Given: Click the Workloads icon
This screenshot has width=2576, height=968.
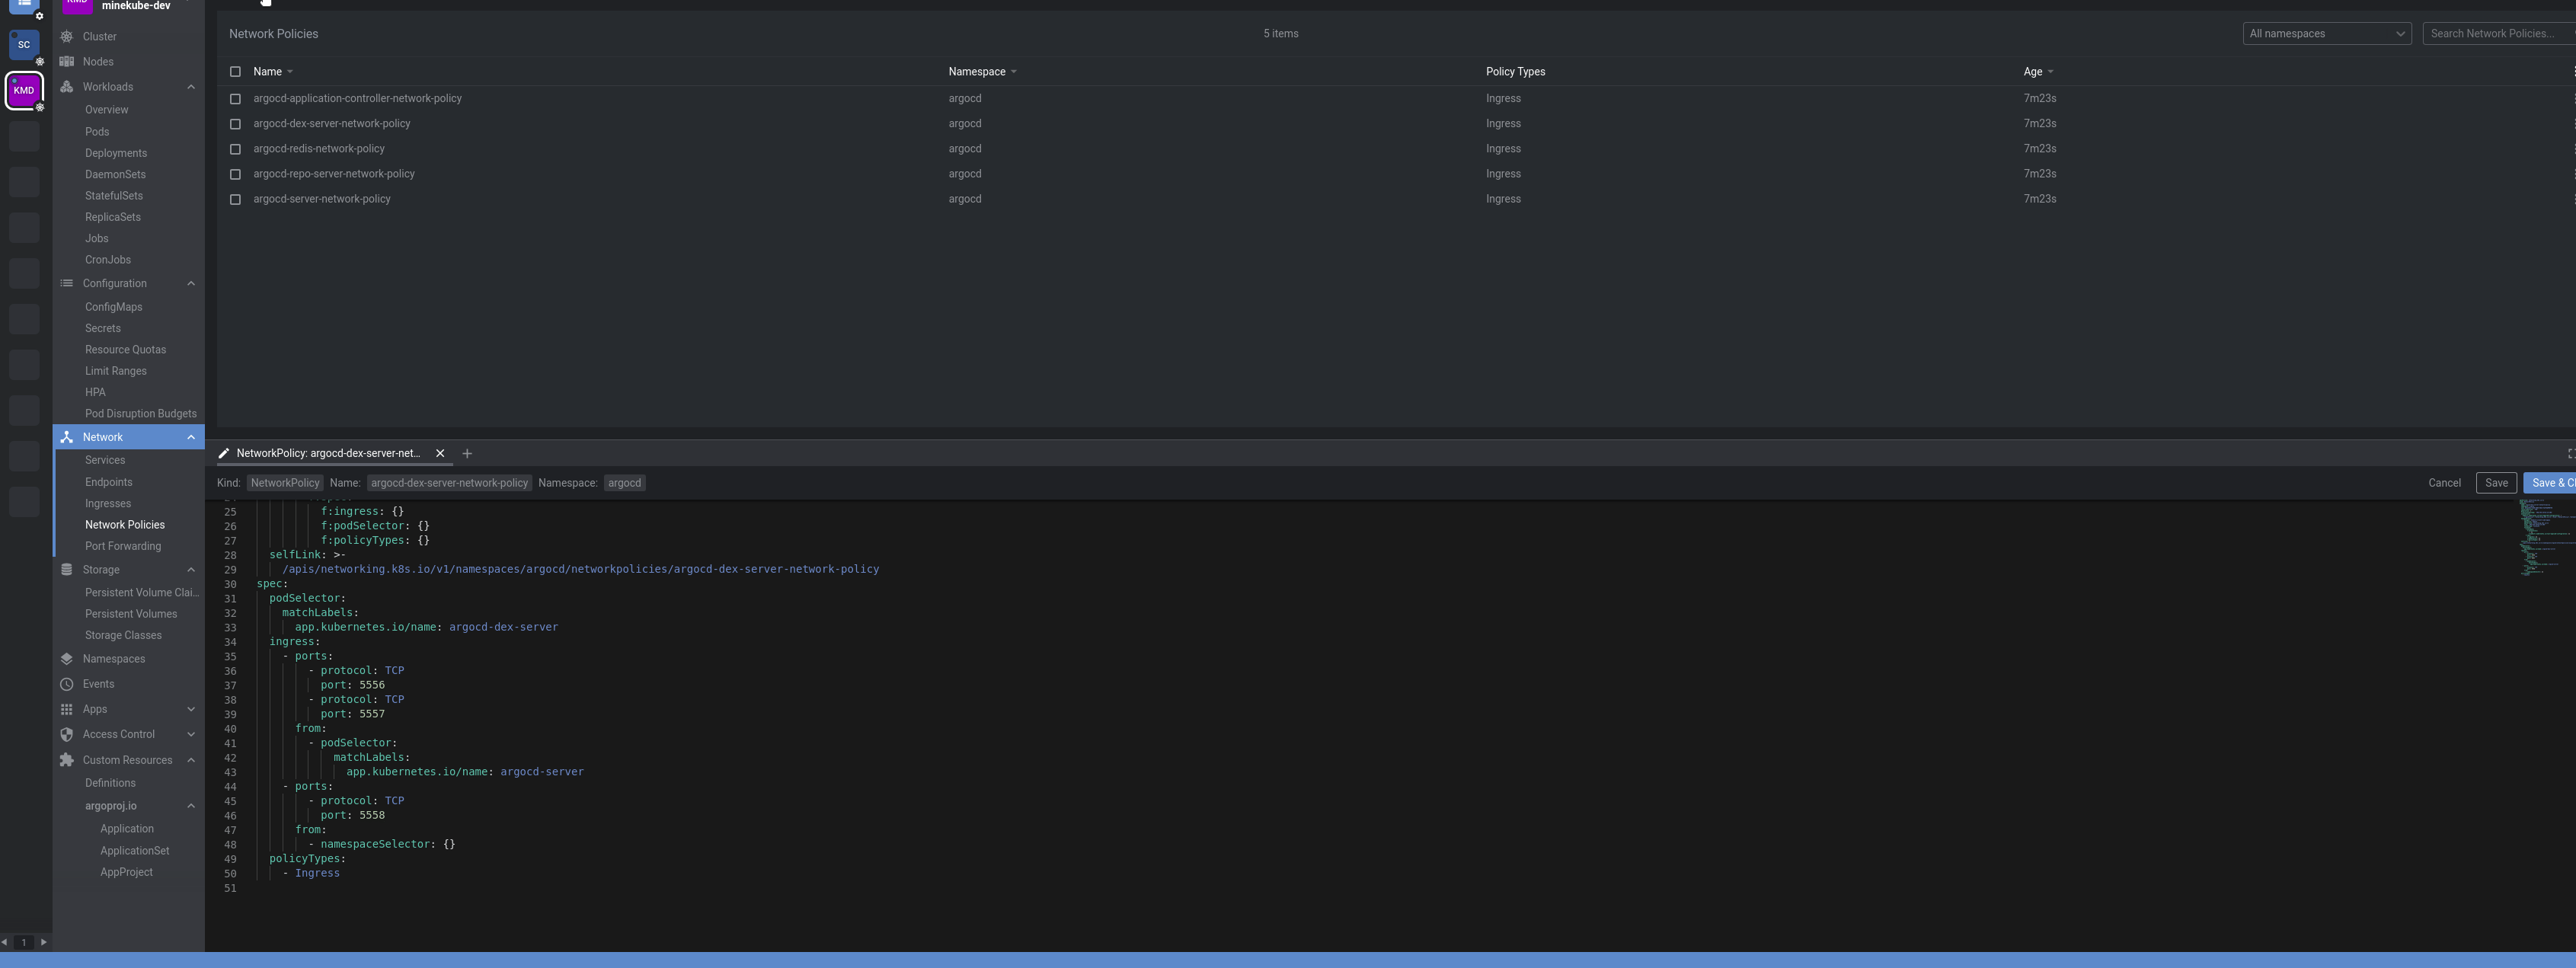Looking at the screenshot, I should pos(66,86).
